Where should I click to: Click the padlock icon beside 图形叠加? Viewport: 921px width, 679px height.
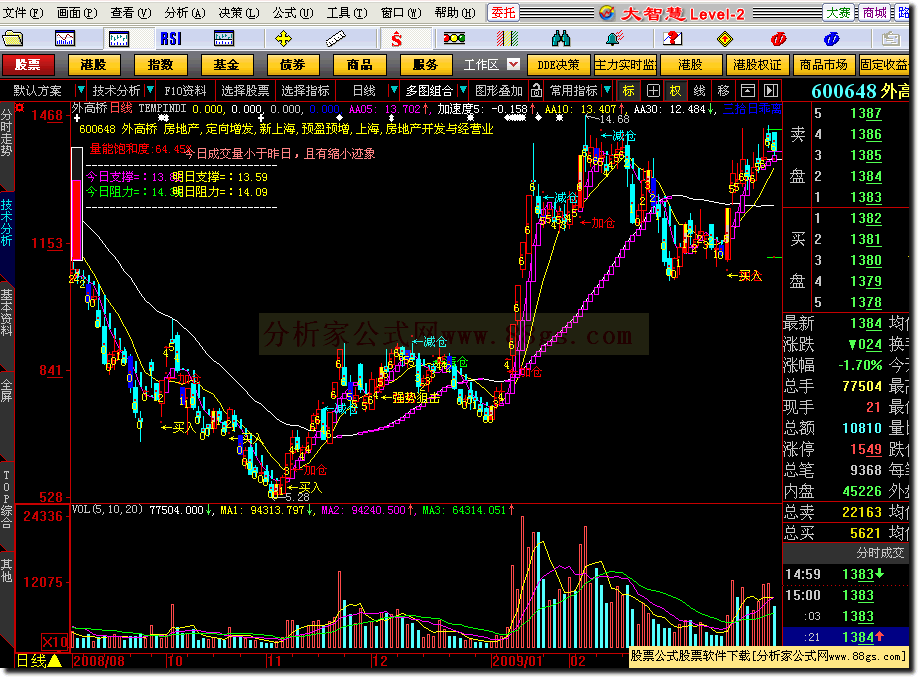536,90
